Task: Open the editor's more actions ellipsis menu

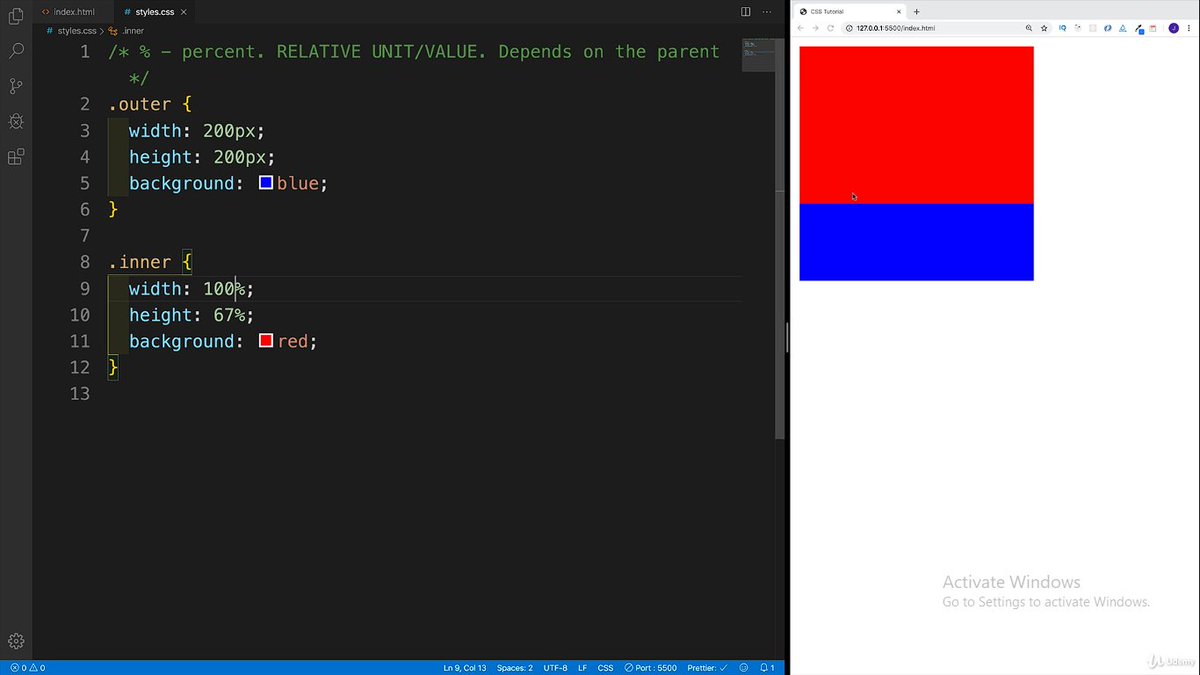Action: [x=766, y=10]
